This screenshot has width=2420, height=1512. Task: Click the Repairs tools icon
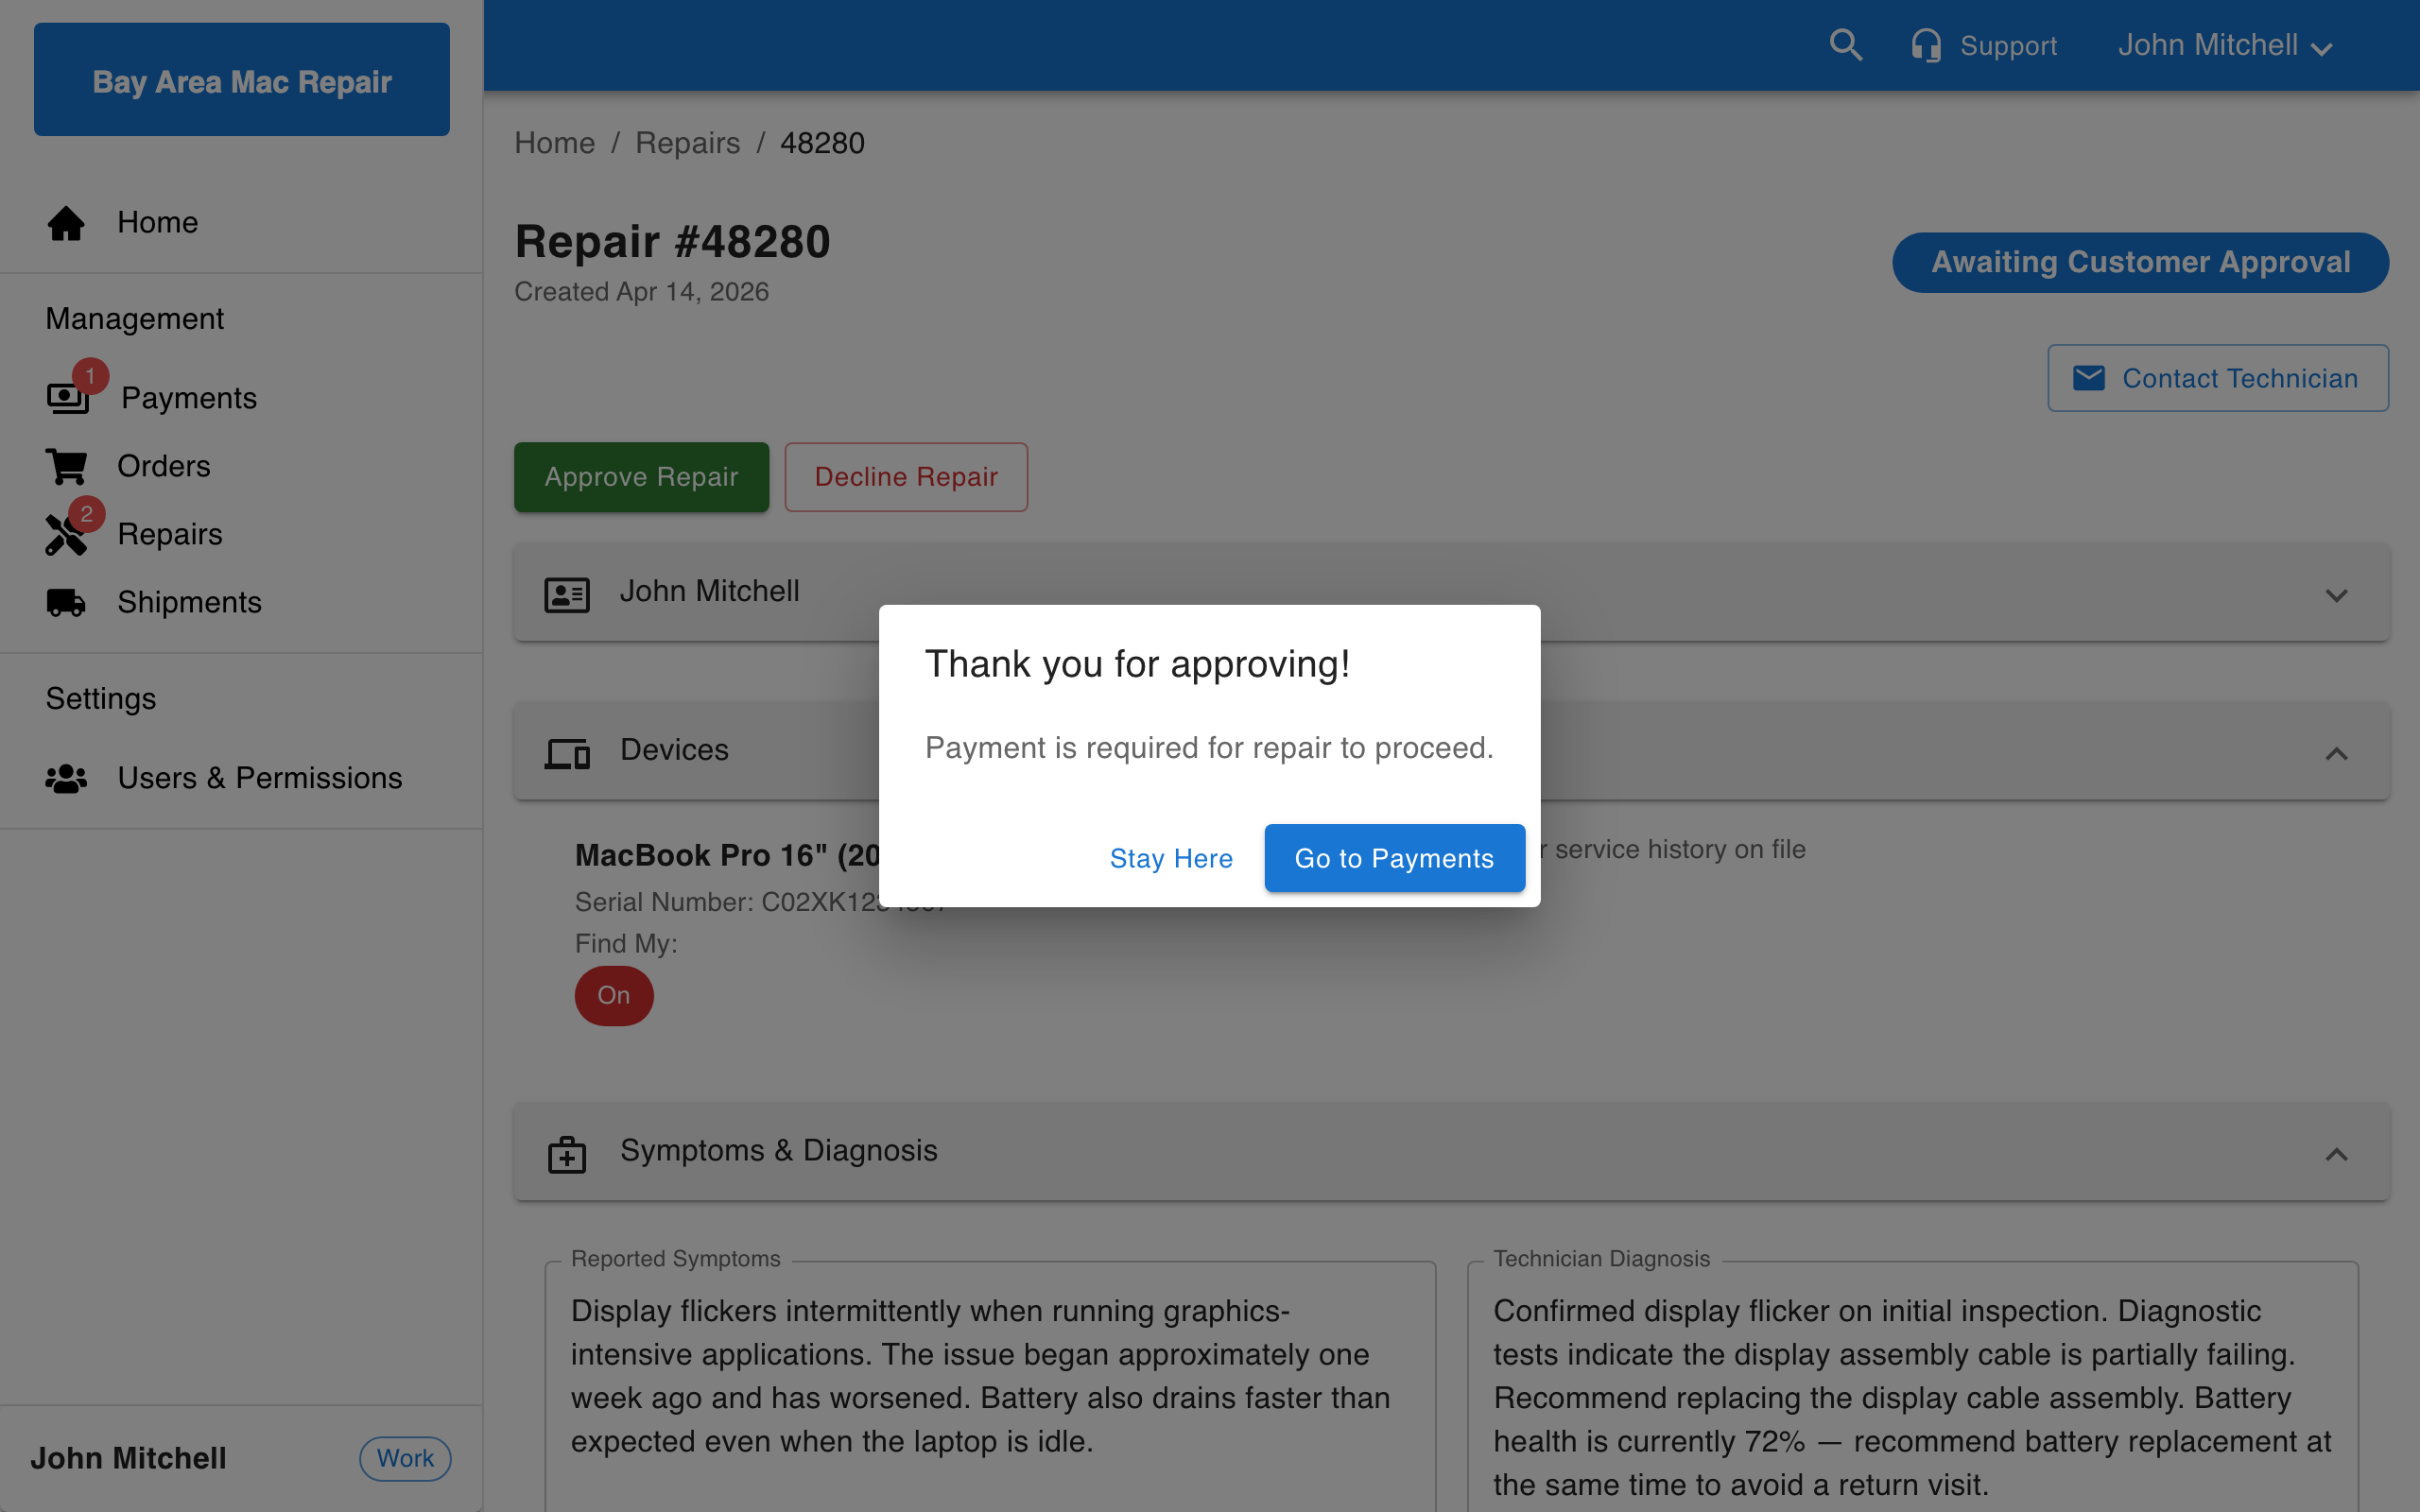[66, 534]
